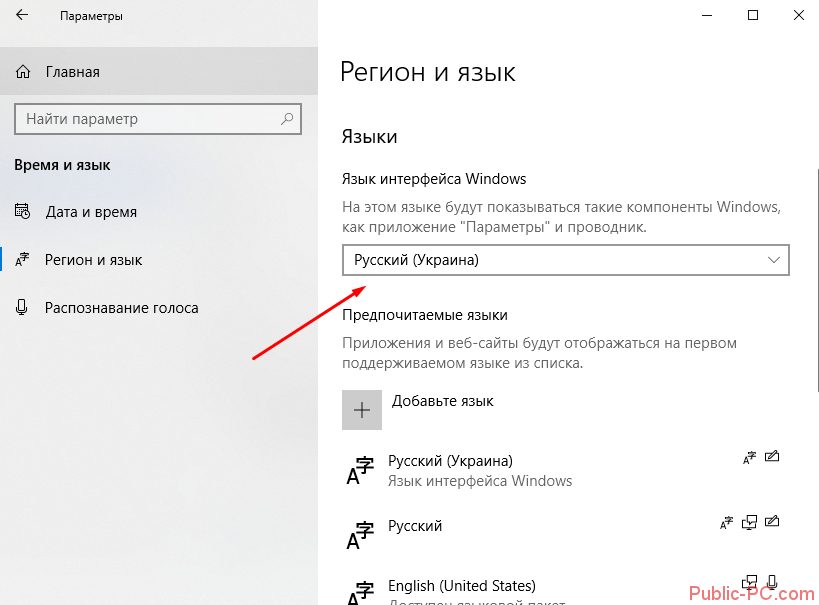Image resolution: width=819 pixels, height=605 pixels.
Task: Select Регион и язык in sidebar
Action: click(x=159, y=260)
